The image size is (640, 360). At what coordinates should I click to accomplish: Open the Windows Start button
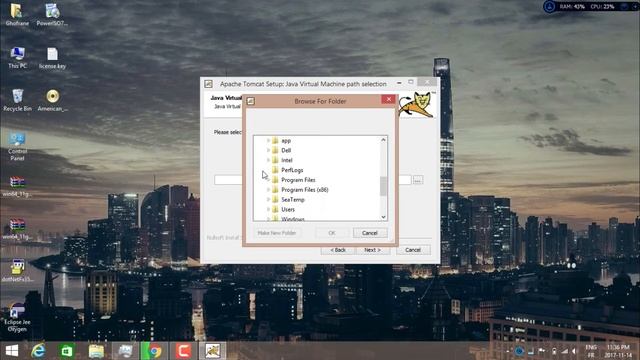coord(12,351)
